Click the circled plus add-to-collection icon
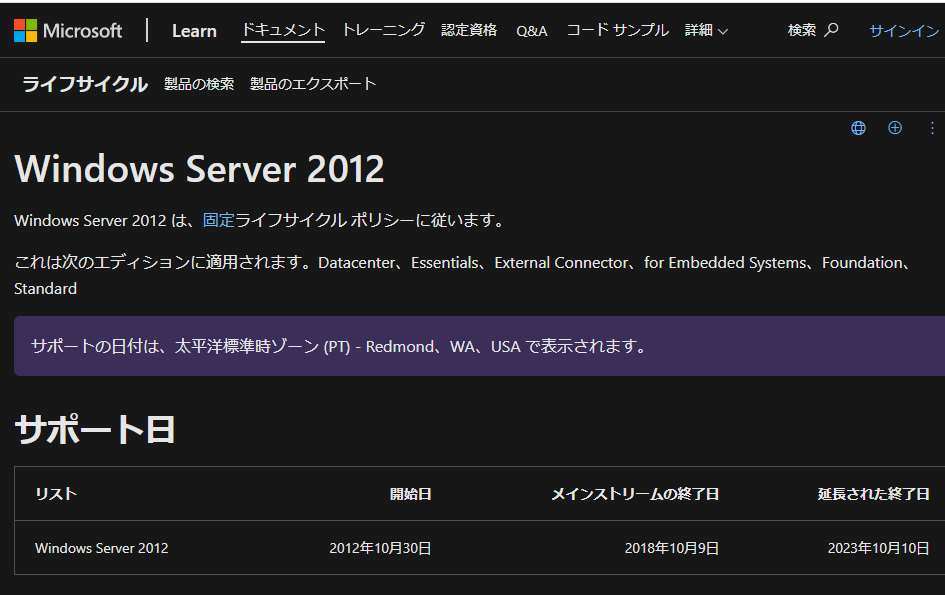The height and width of the screenshot is (595, 945). click(895, 128)
